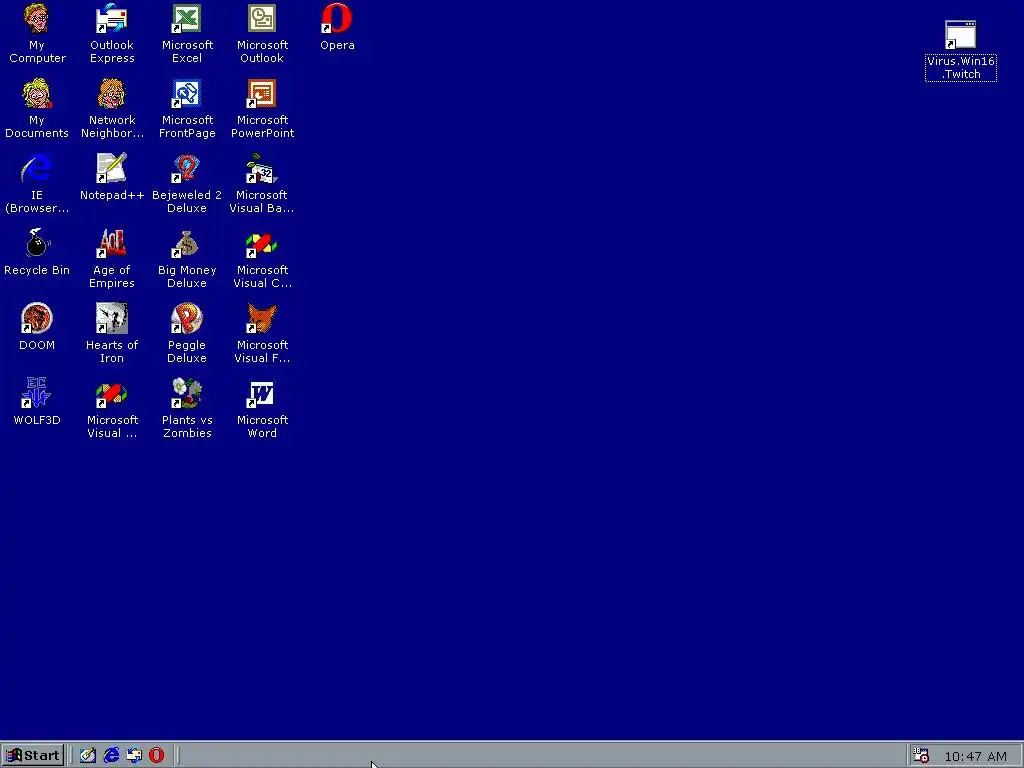1024x768 pixels.
Task: Launch Opera from Quick Launch bar
Action: point(157,756)
